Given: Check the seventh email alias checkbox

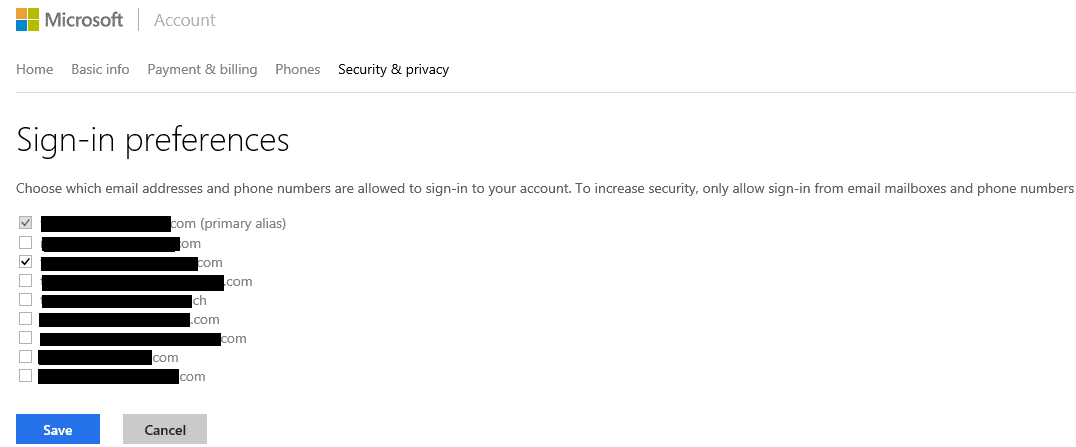Looking at the screenshot, I should click(x=25, y=337).
